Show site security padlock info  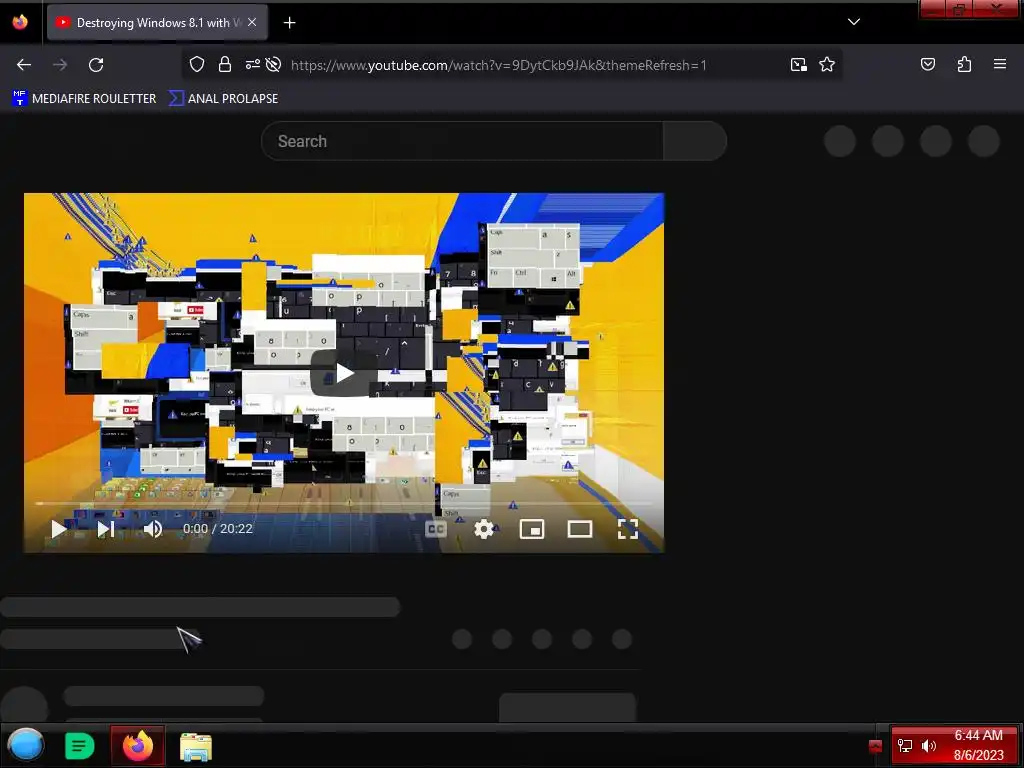tap(225, 64)
